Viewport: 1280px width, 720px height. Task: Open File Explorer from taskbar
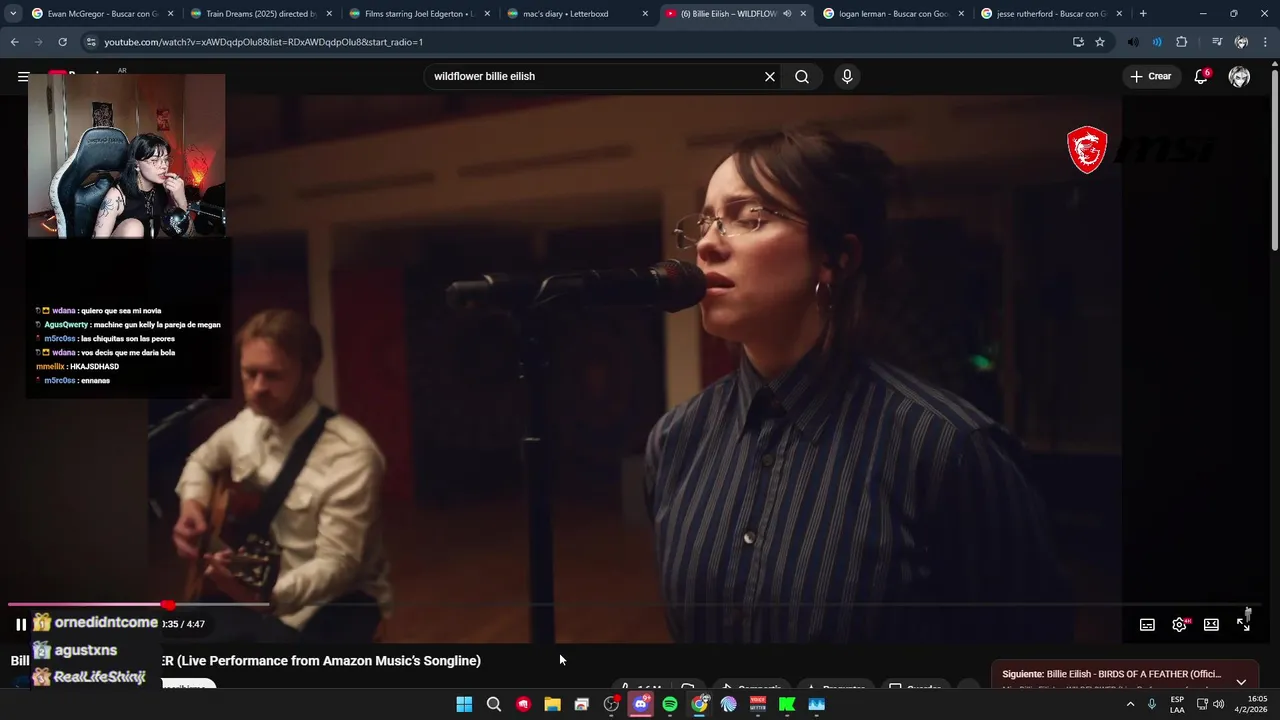(552, 704)
